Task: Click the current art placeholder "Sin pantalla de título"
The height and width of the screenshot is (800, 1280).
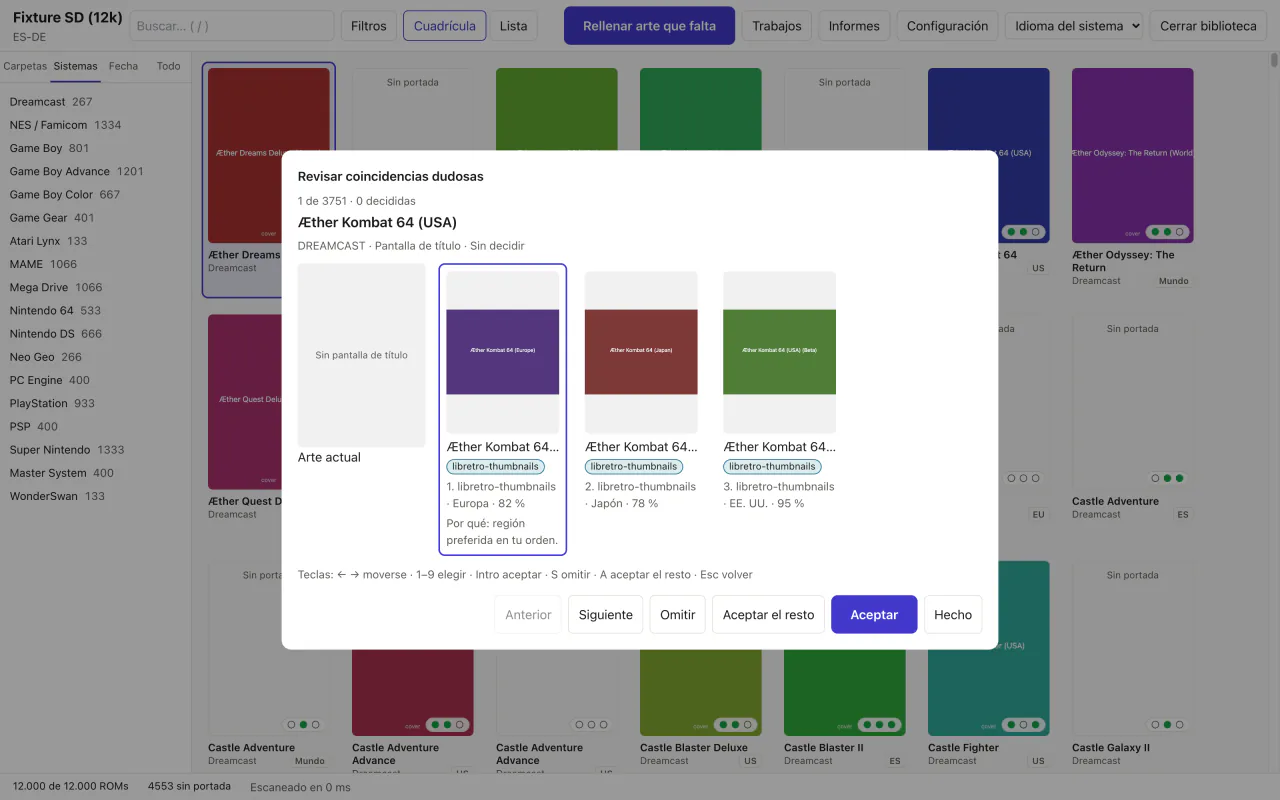Action: coord(362,355)
